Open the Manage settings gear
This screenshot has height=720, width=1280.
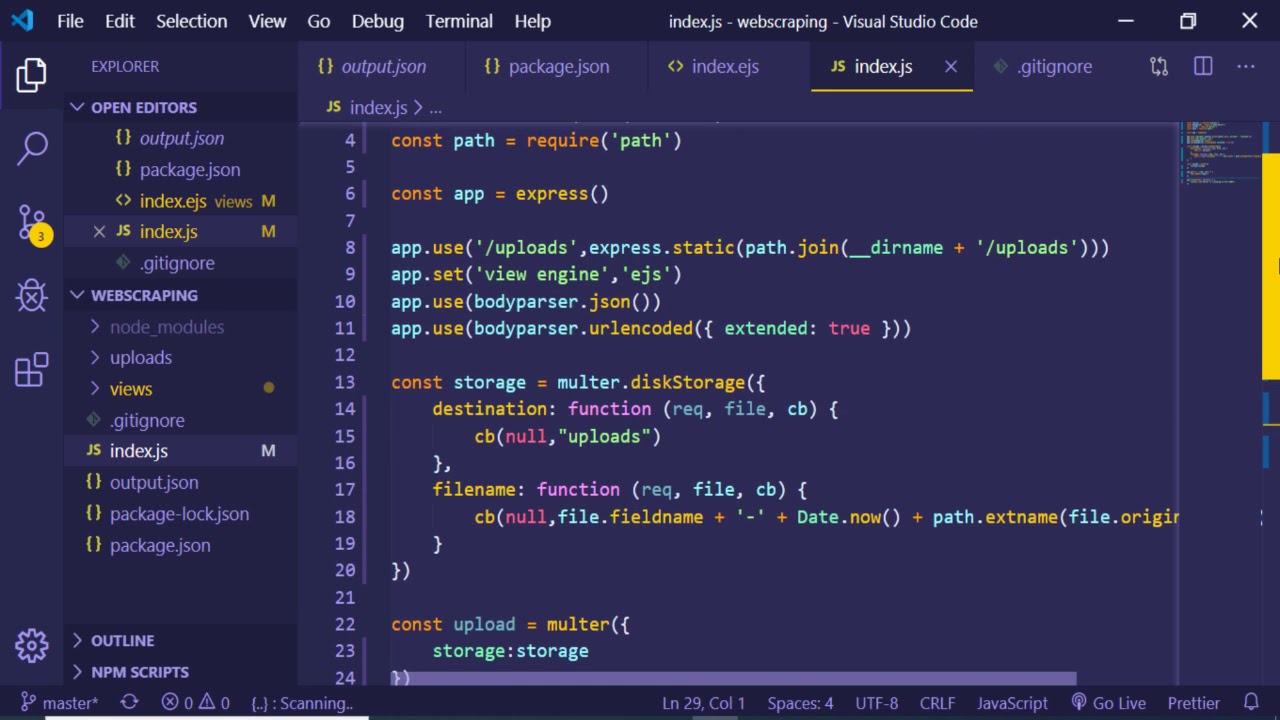click(32, 645)
